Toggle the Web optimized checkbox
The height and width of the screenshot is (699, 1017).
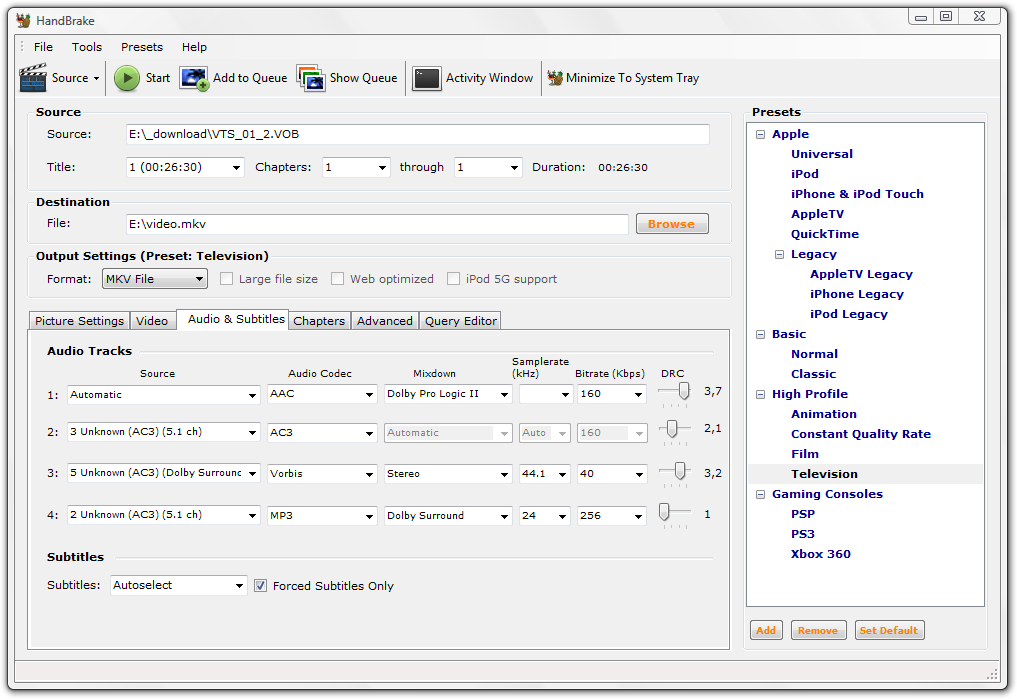coord(337,279)
